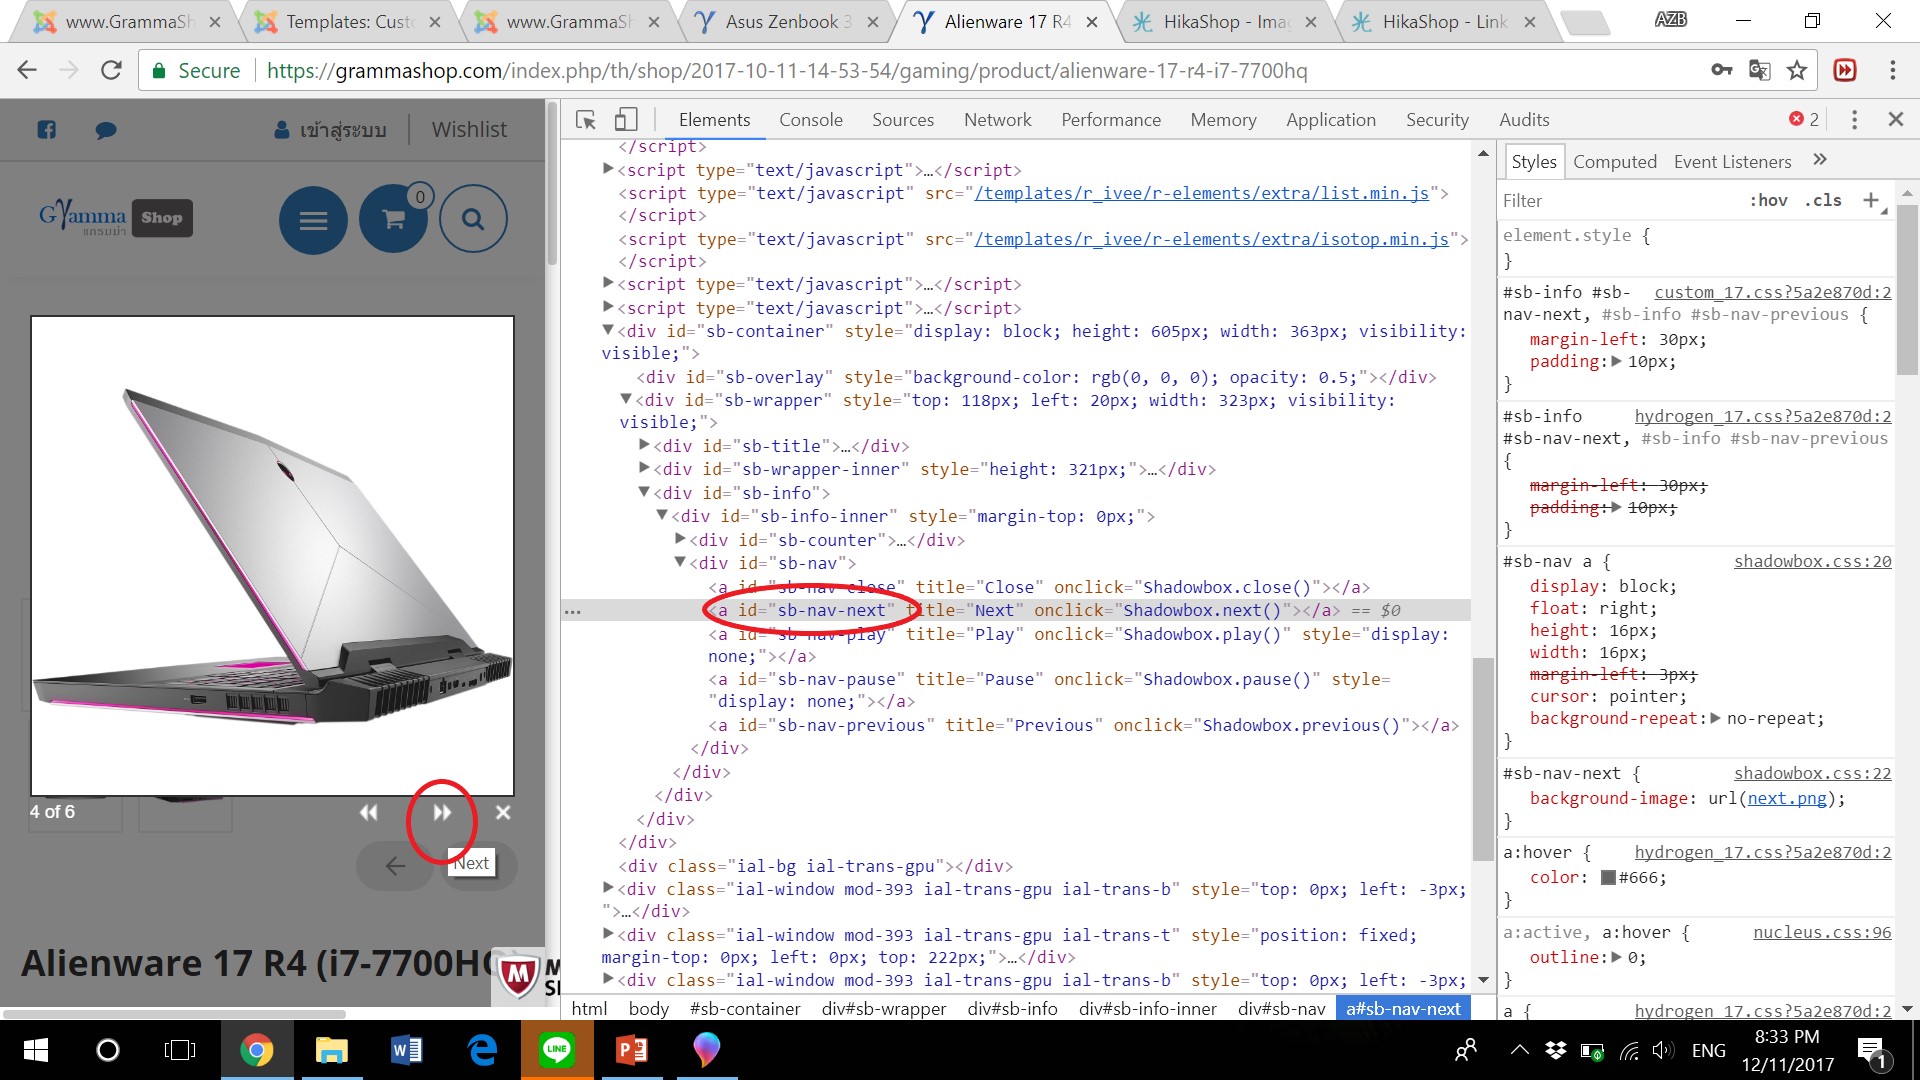Switch to the Console tab

coord(810,120)
